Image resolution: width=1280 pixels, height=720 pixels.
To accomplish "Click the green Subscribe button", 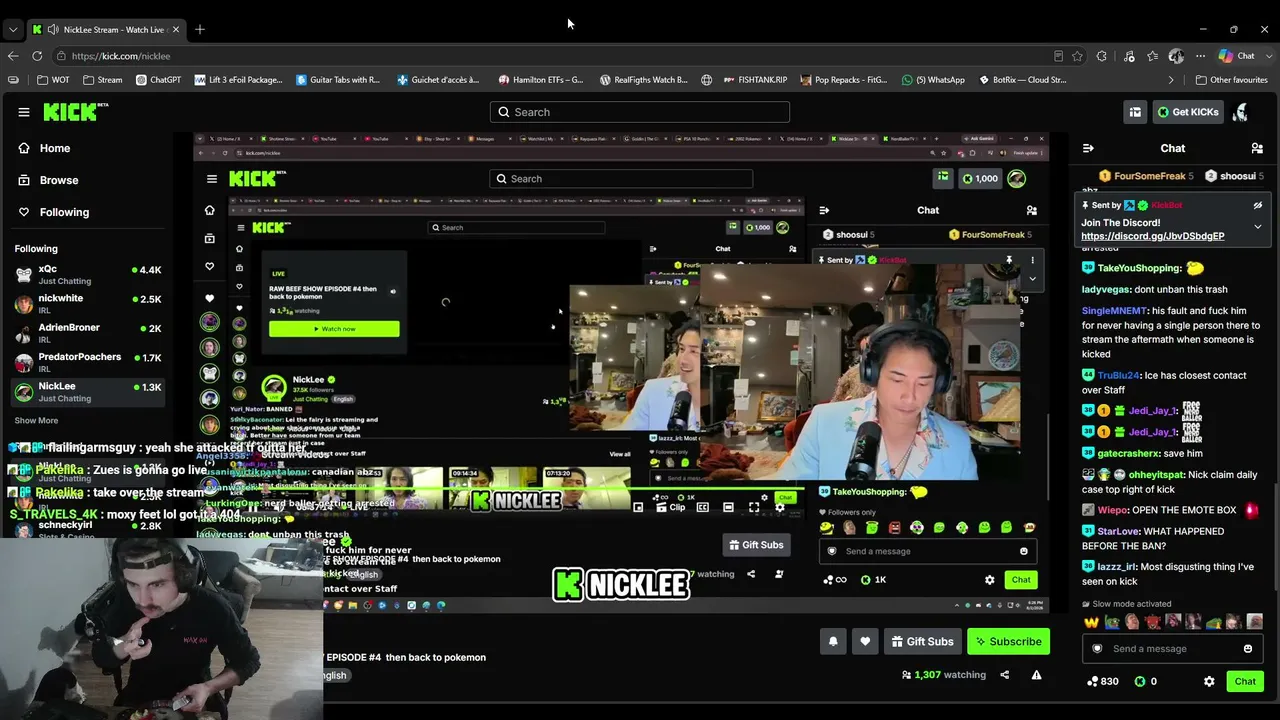I will click(x=1009, y=641).
